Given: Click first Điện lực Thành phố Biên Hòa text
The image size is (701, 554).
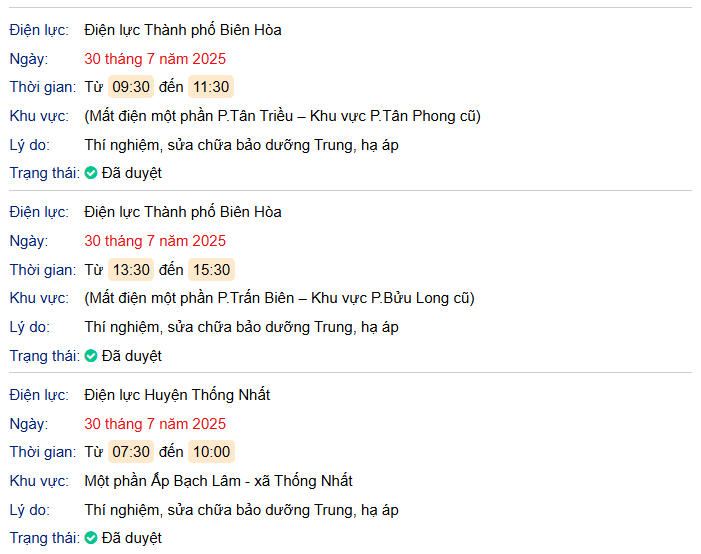Looking at the screenshot, I should coord(183,30).
